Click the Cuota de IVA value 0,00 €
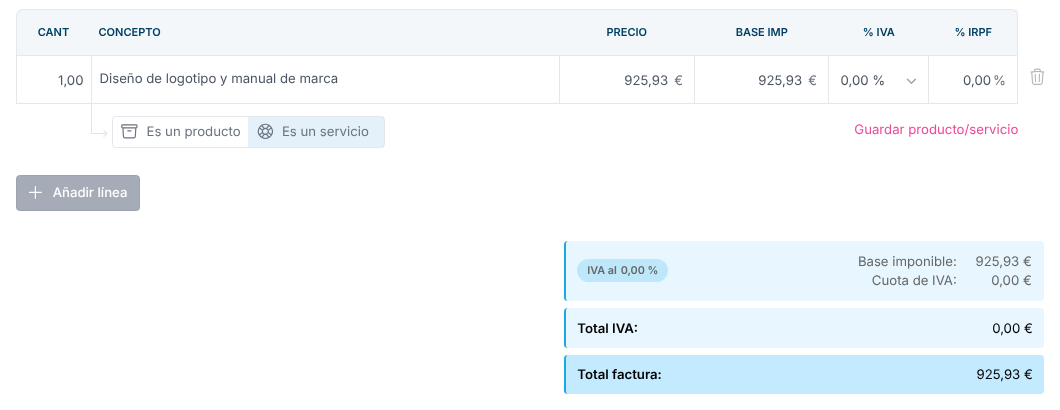 tap(1011, 280)
